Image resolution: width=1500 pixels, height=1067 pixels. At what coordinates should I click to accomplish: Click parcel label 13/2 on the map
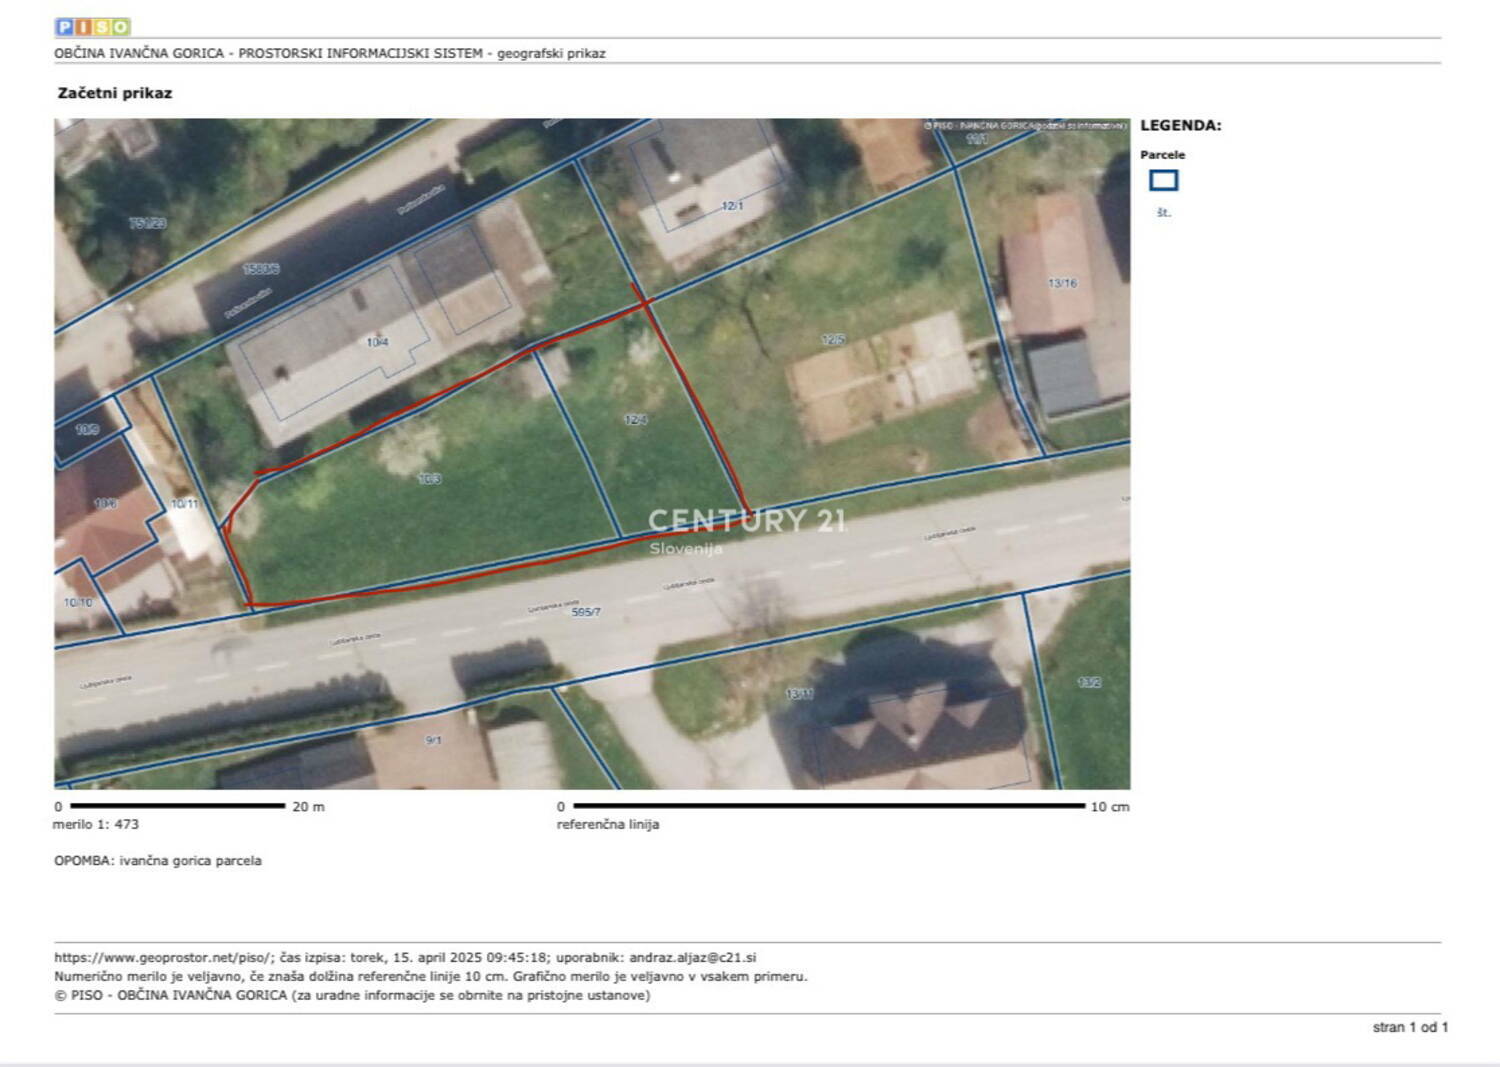point(1089,683)
